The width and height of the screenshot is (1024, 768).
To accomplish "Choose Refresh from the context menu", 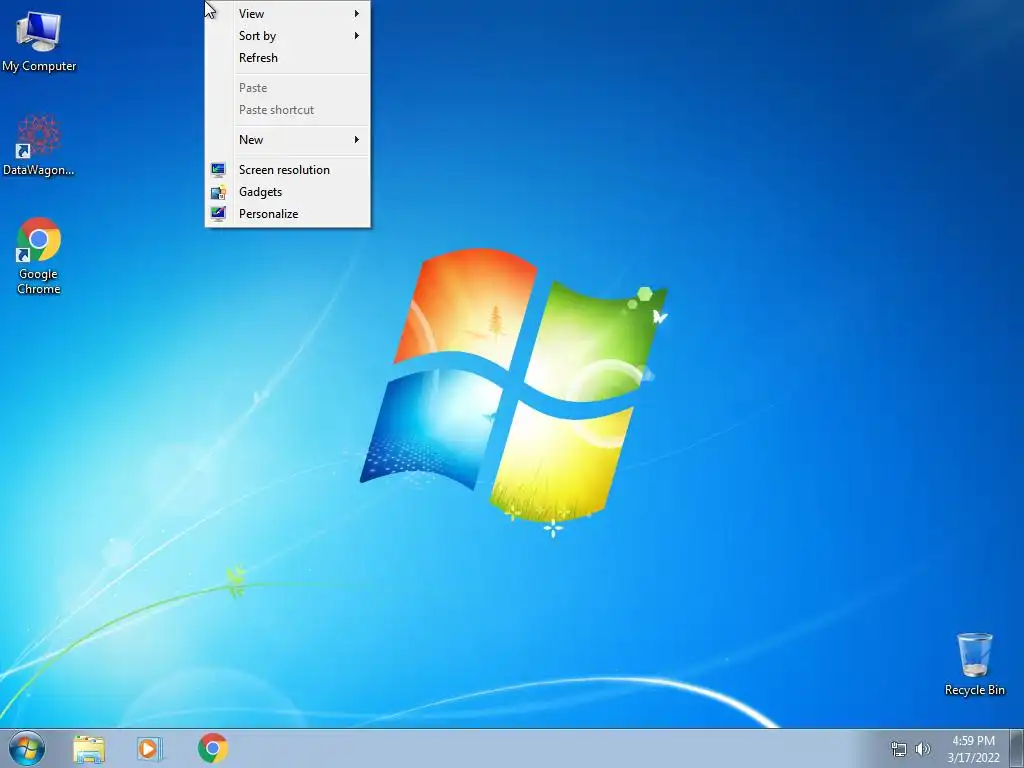I will [x=288, y=57].
